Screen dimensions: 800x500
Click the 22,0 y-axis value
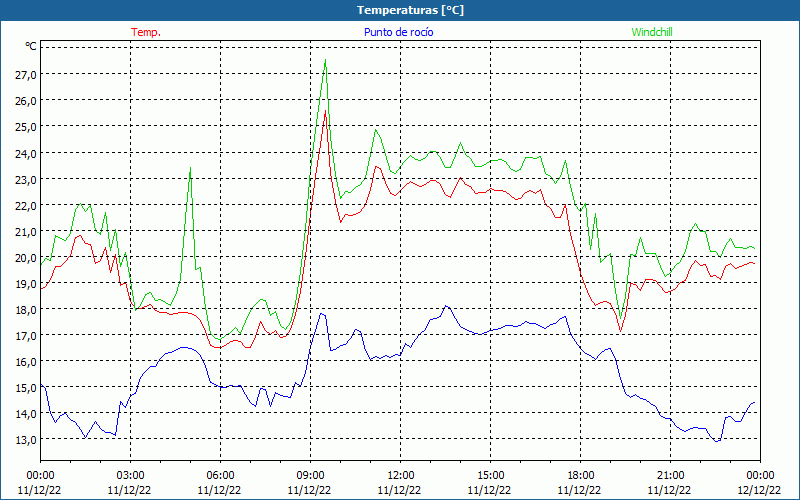[26, 205]
